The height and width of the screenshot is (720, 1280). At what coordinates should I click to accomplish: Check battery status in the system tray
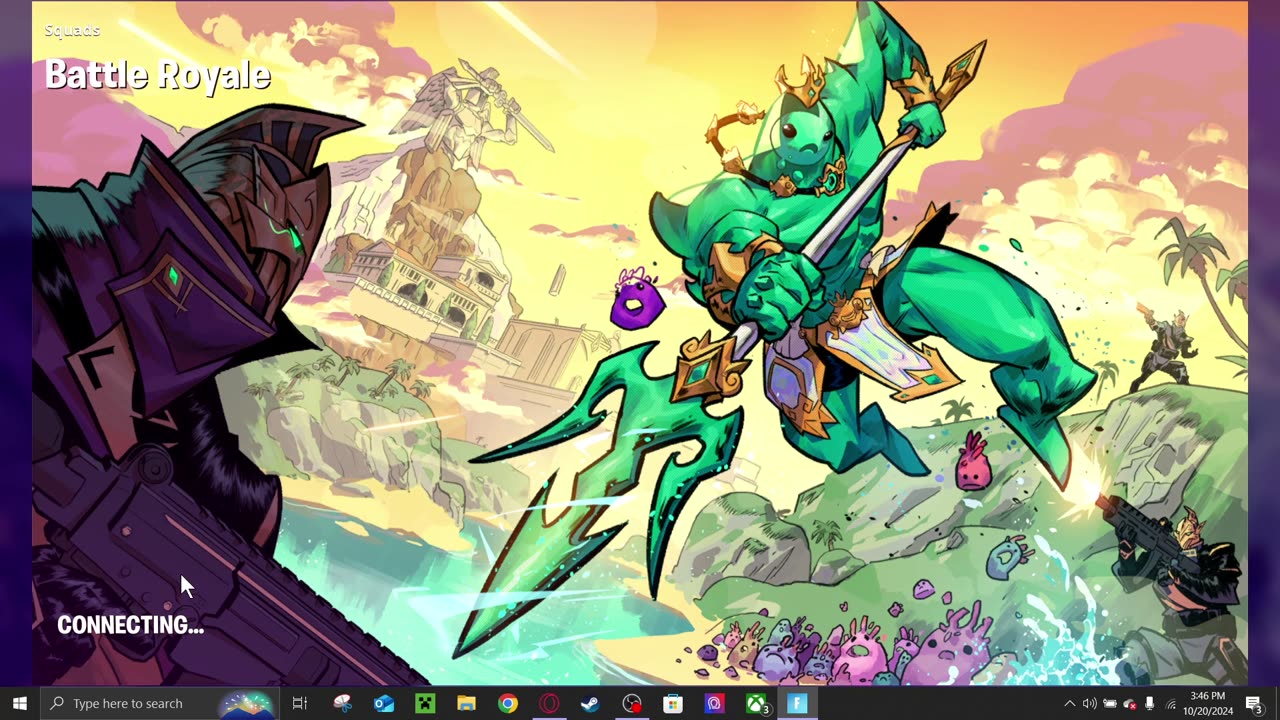(x=1109, y=703)
